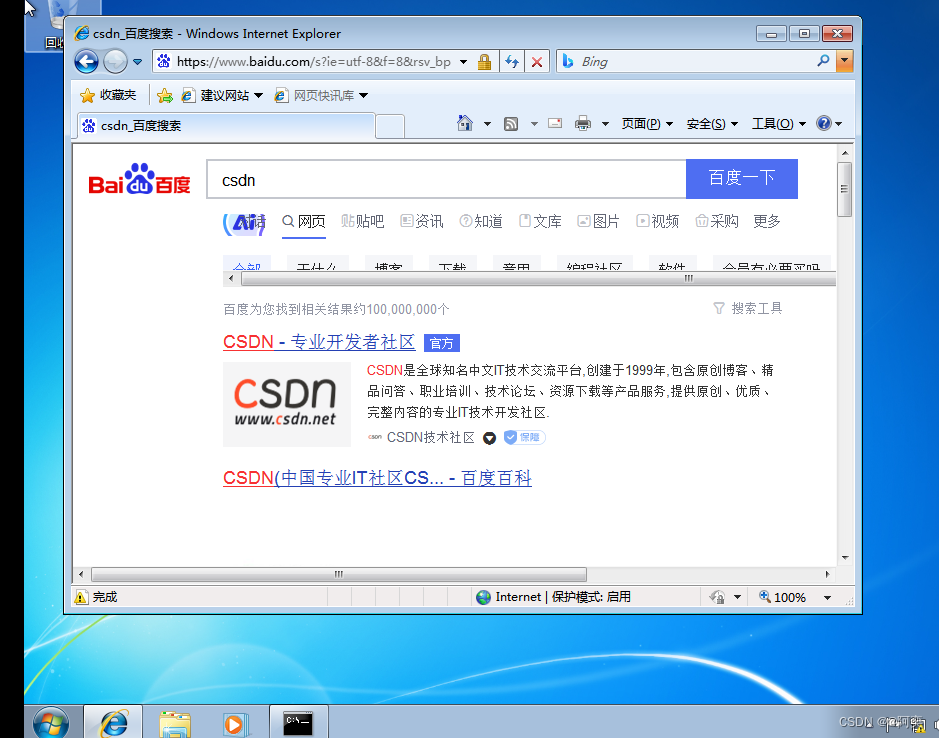The height and width of the screenshot is (738, 939).
Task: Click the Help question mark icon
Action: [x=824, y=123]
